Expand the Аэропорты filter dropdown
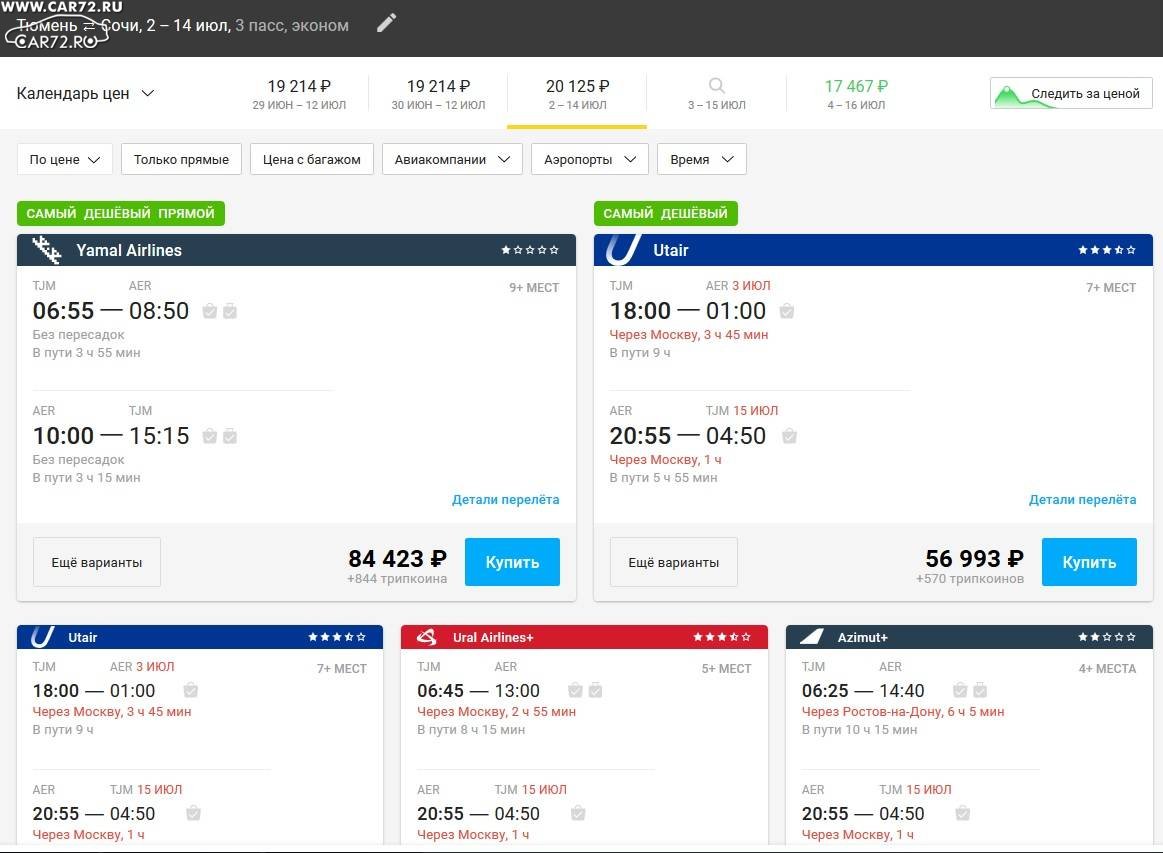 [x=590, y=159]
